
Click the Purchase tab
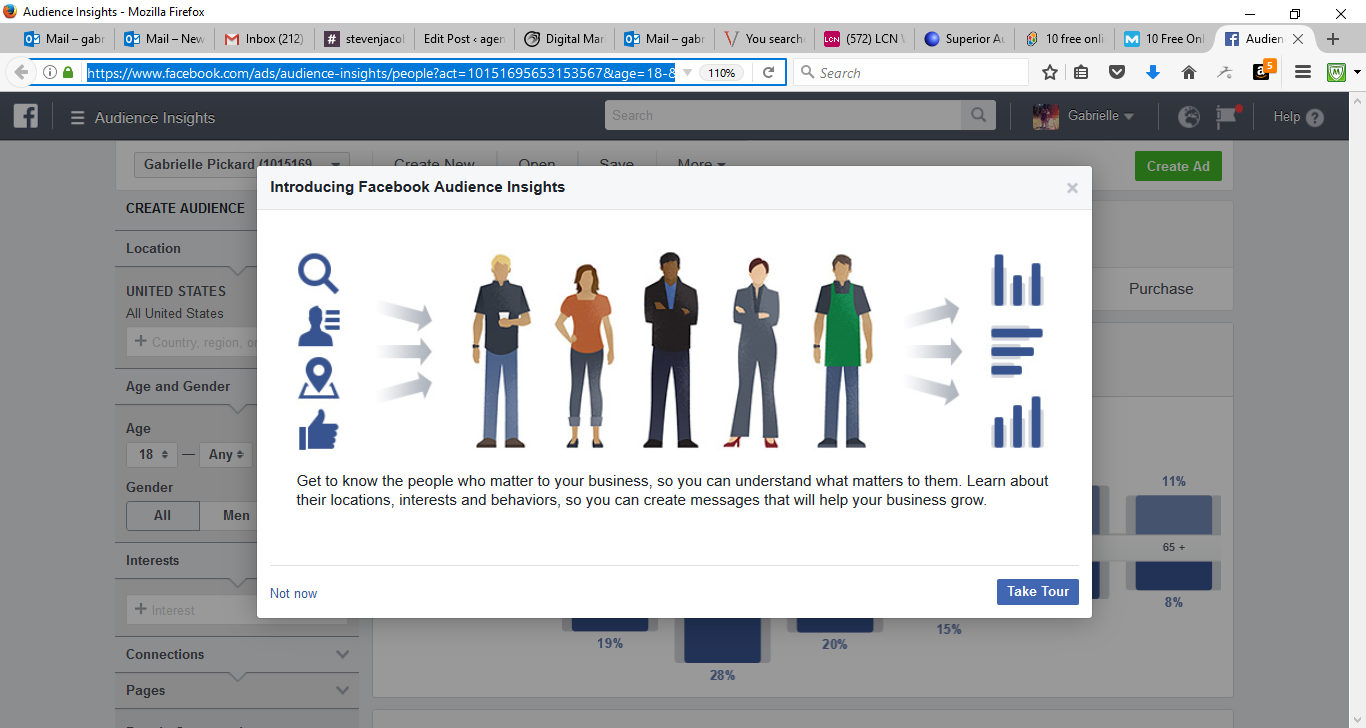(1161, 289)
